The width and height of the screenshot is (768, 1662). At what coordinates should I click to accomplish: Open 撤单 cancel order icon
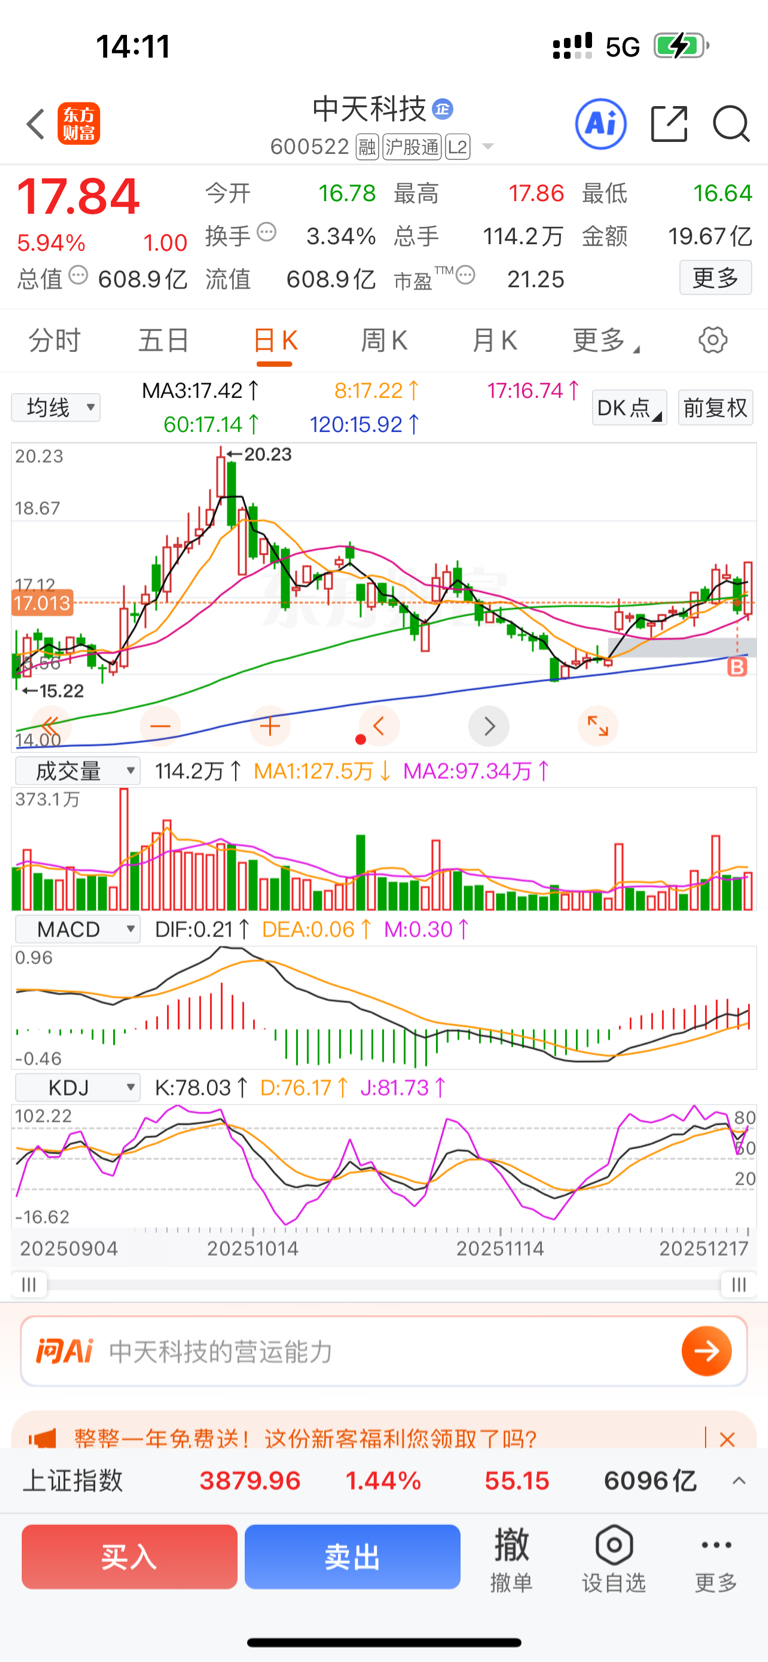click(x=511, y=1558)
